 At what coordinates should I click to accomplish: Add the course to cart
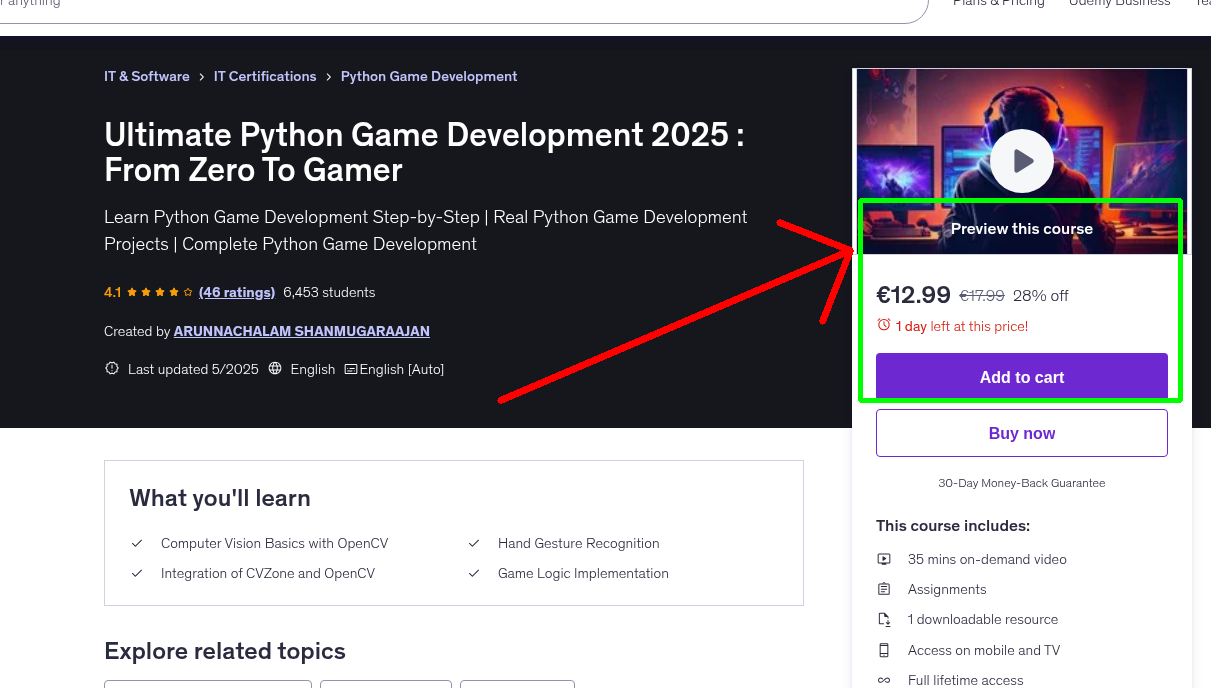[x=1021, y=377]
